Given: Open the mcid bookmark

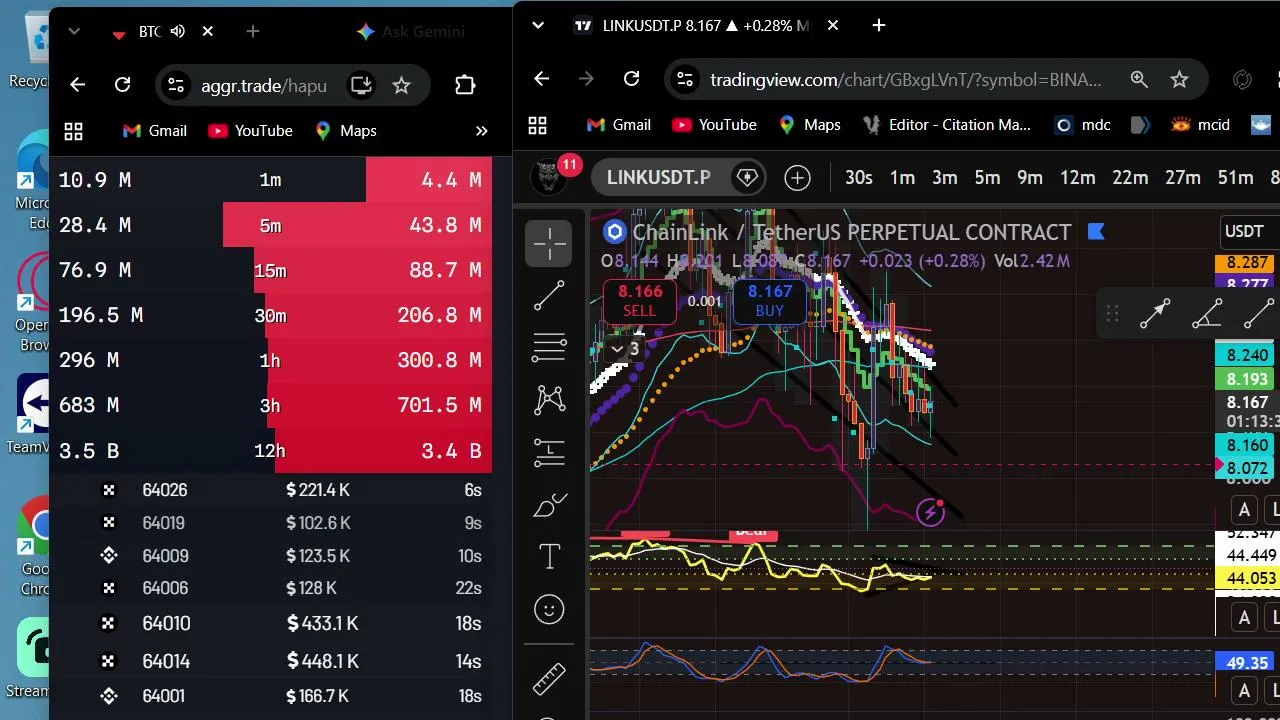Looking at the screenshot, I should 1200,125.
